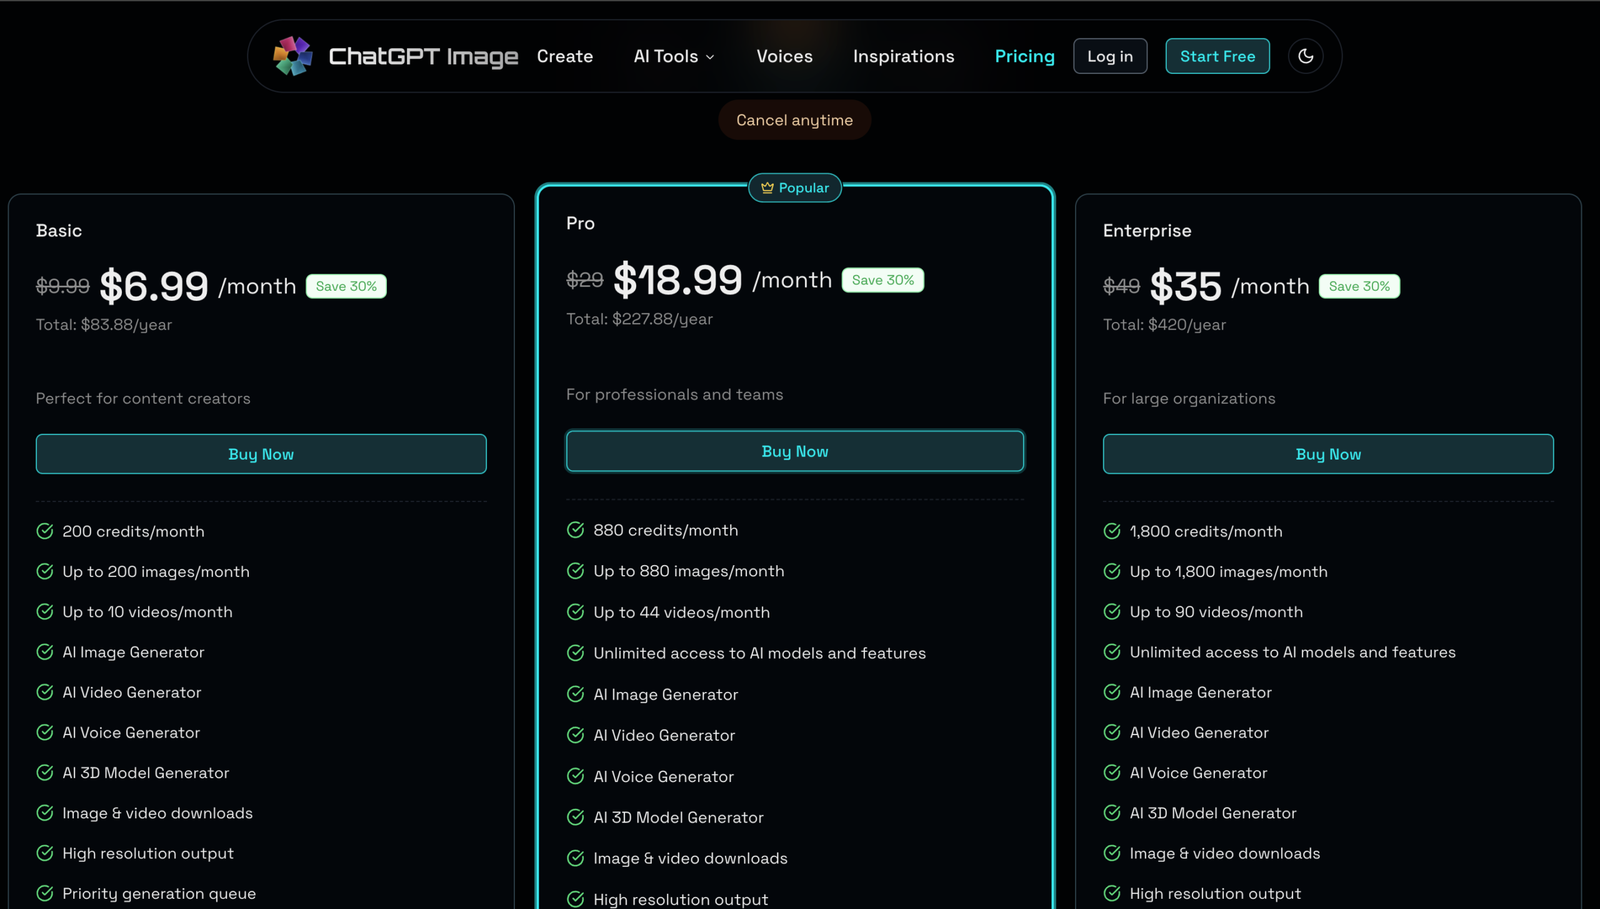Click the Log in button
Viewport: 1600px width, 909px height.
[1110, 56]
